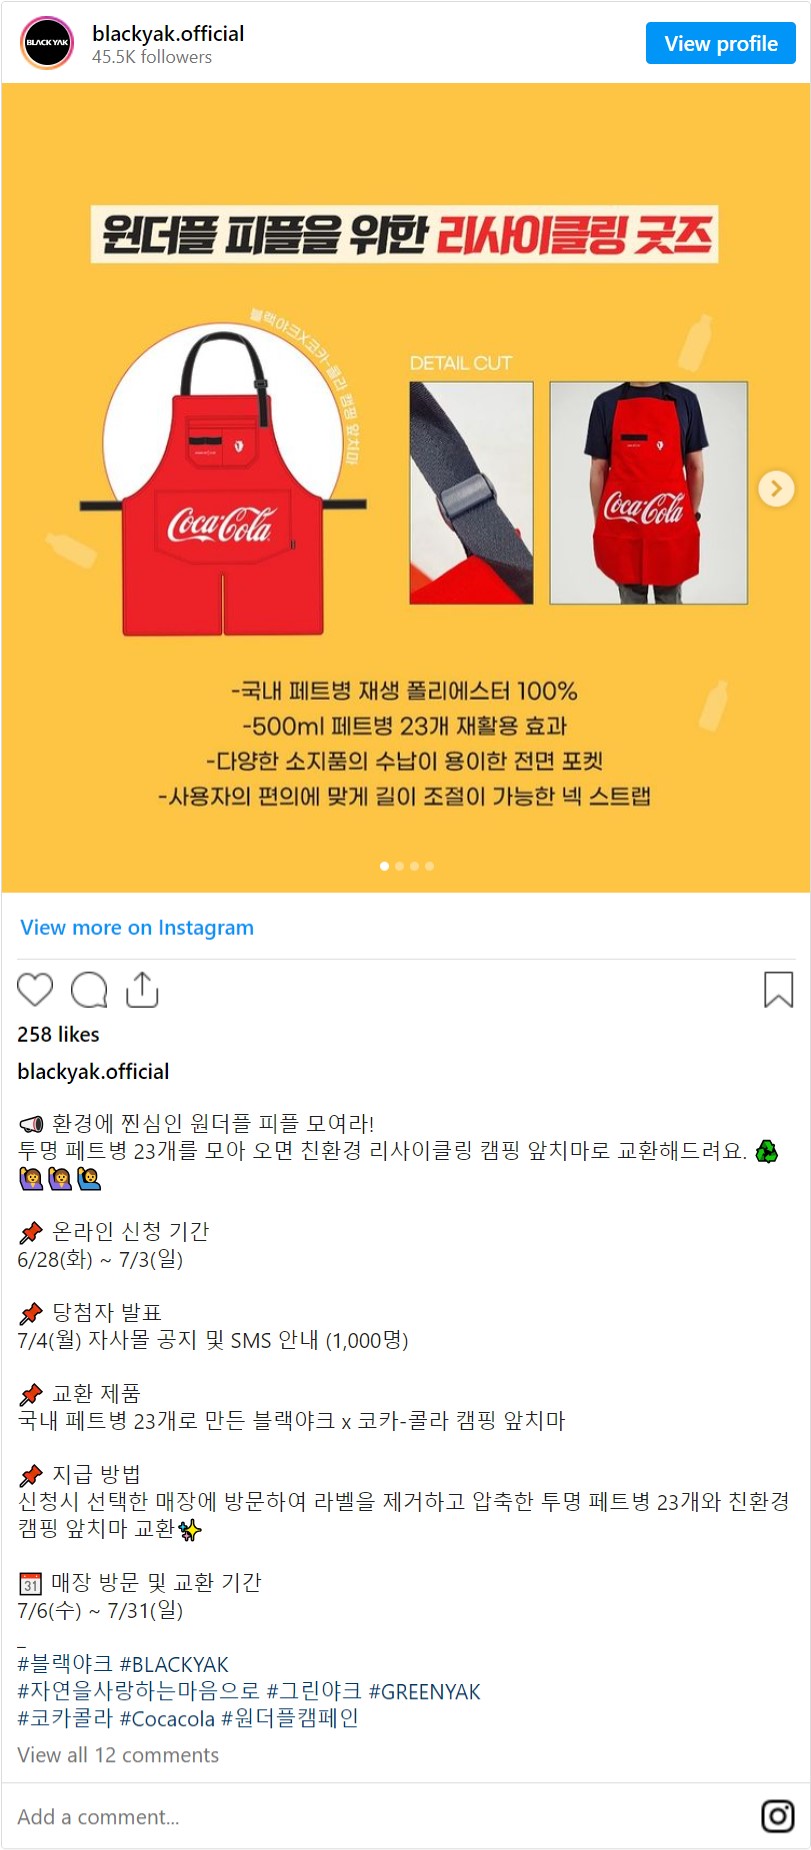This screenshot has width=811, height=1850.
Task: Open the #BLACKYAK hashtag
Action: [x=174, y=1664]
